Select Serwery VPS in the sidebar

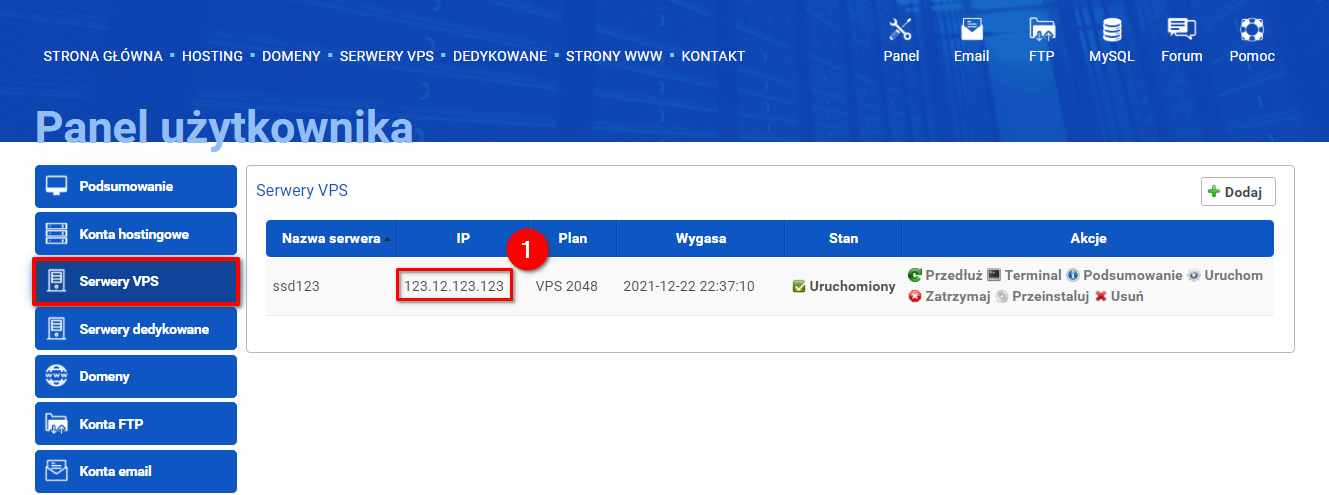[x=136, y=281]
